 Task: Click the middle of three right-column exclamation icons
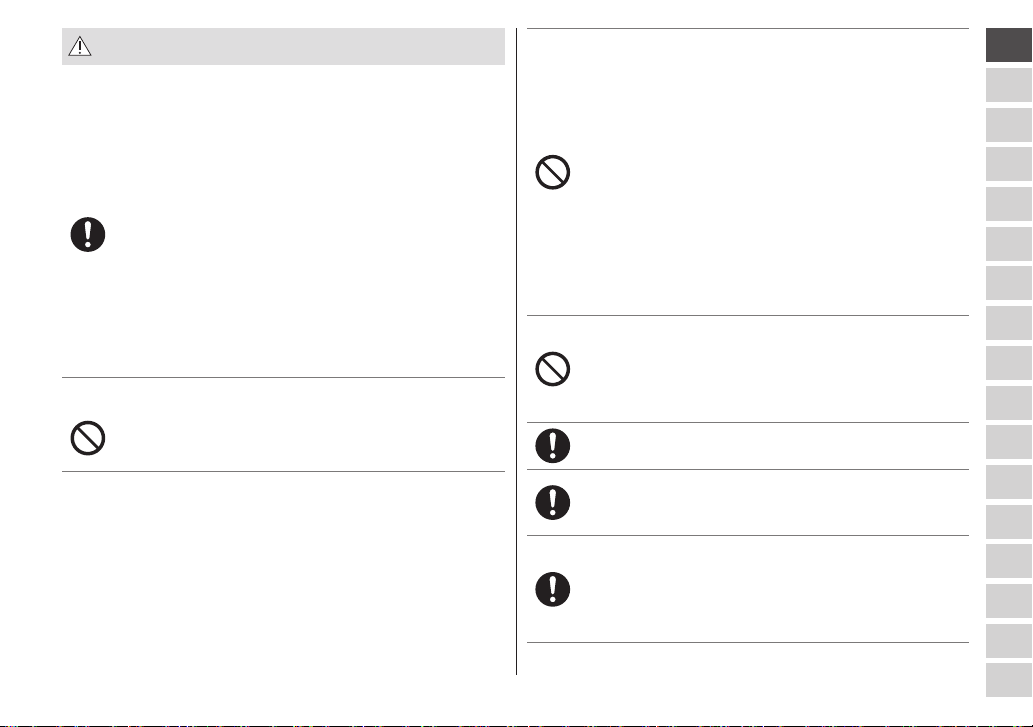tap(553, 502)
